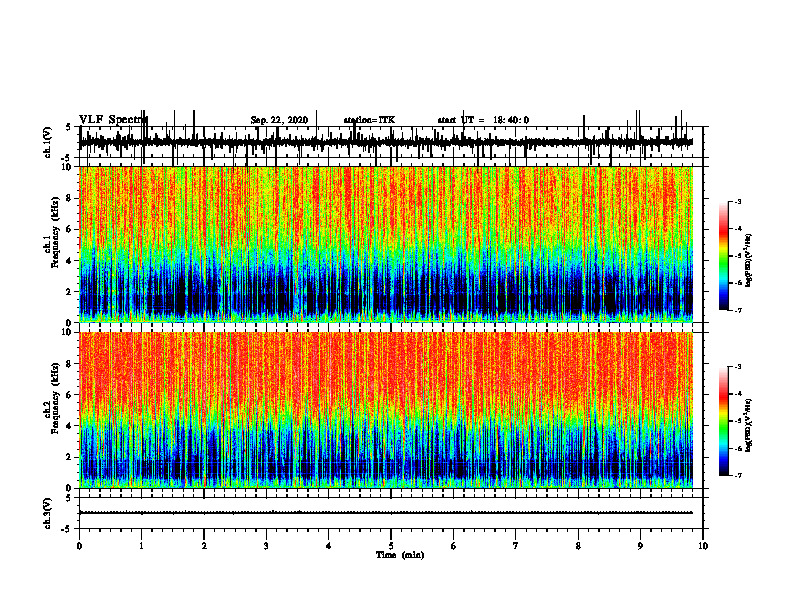792x612 pixels.
Task: Click the "Time (min)" axis title
Action: (400, 555)
